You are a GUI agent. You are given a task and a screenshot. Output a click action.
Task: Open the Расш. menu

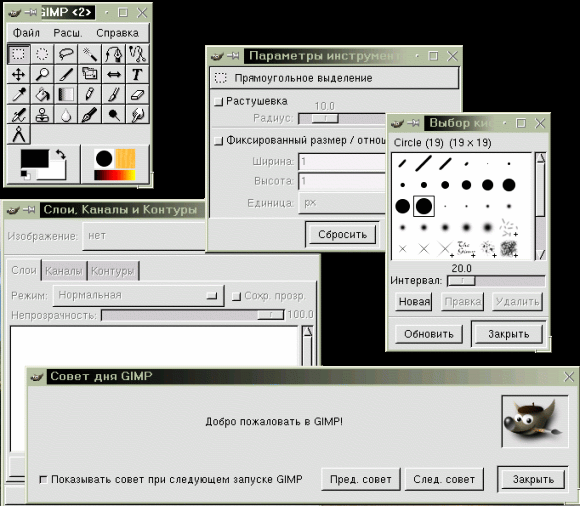[x=68, y=33]
